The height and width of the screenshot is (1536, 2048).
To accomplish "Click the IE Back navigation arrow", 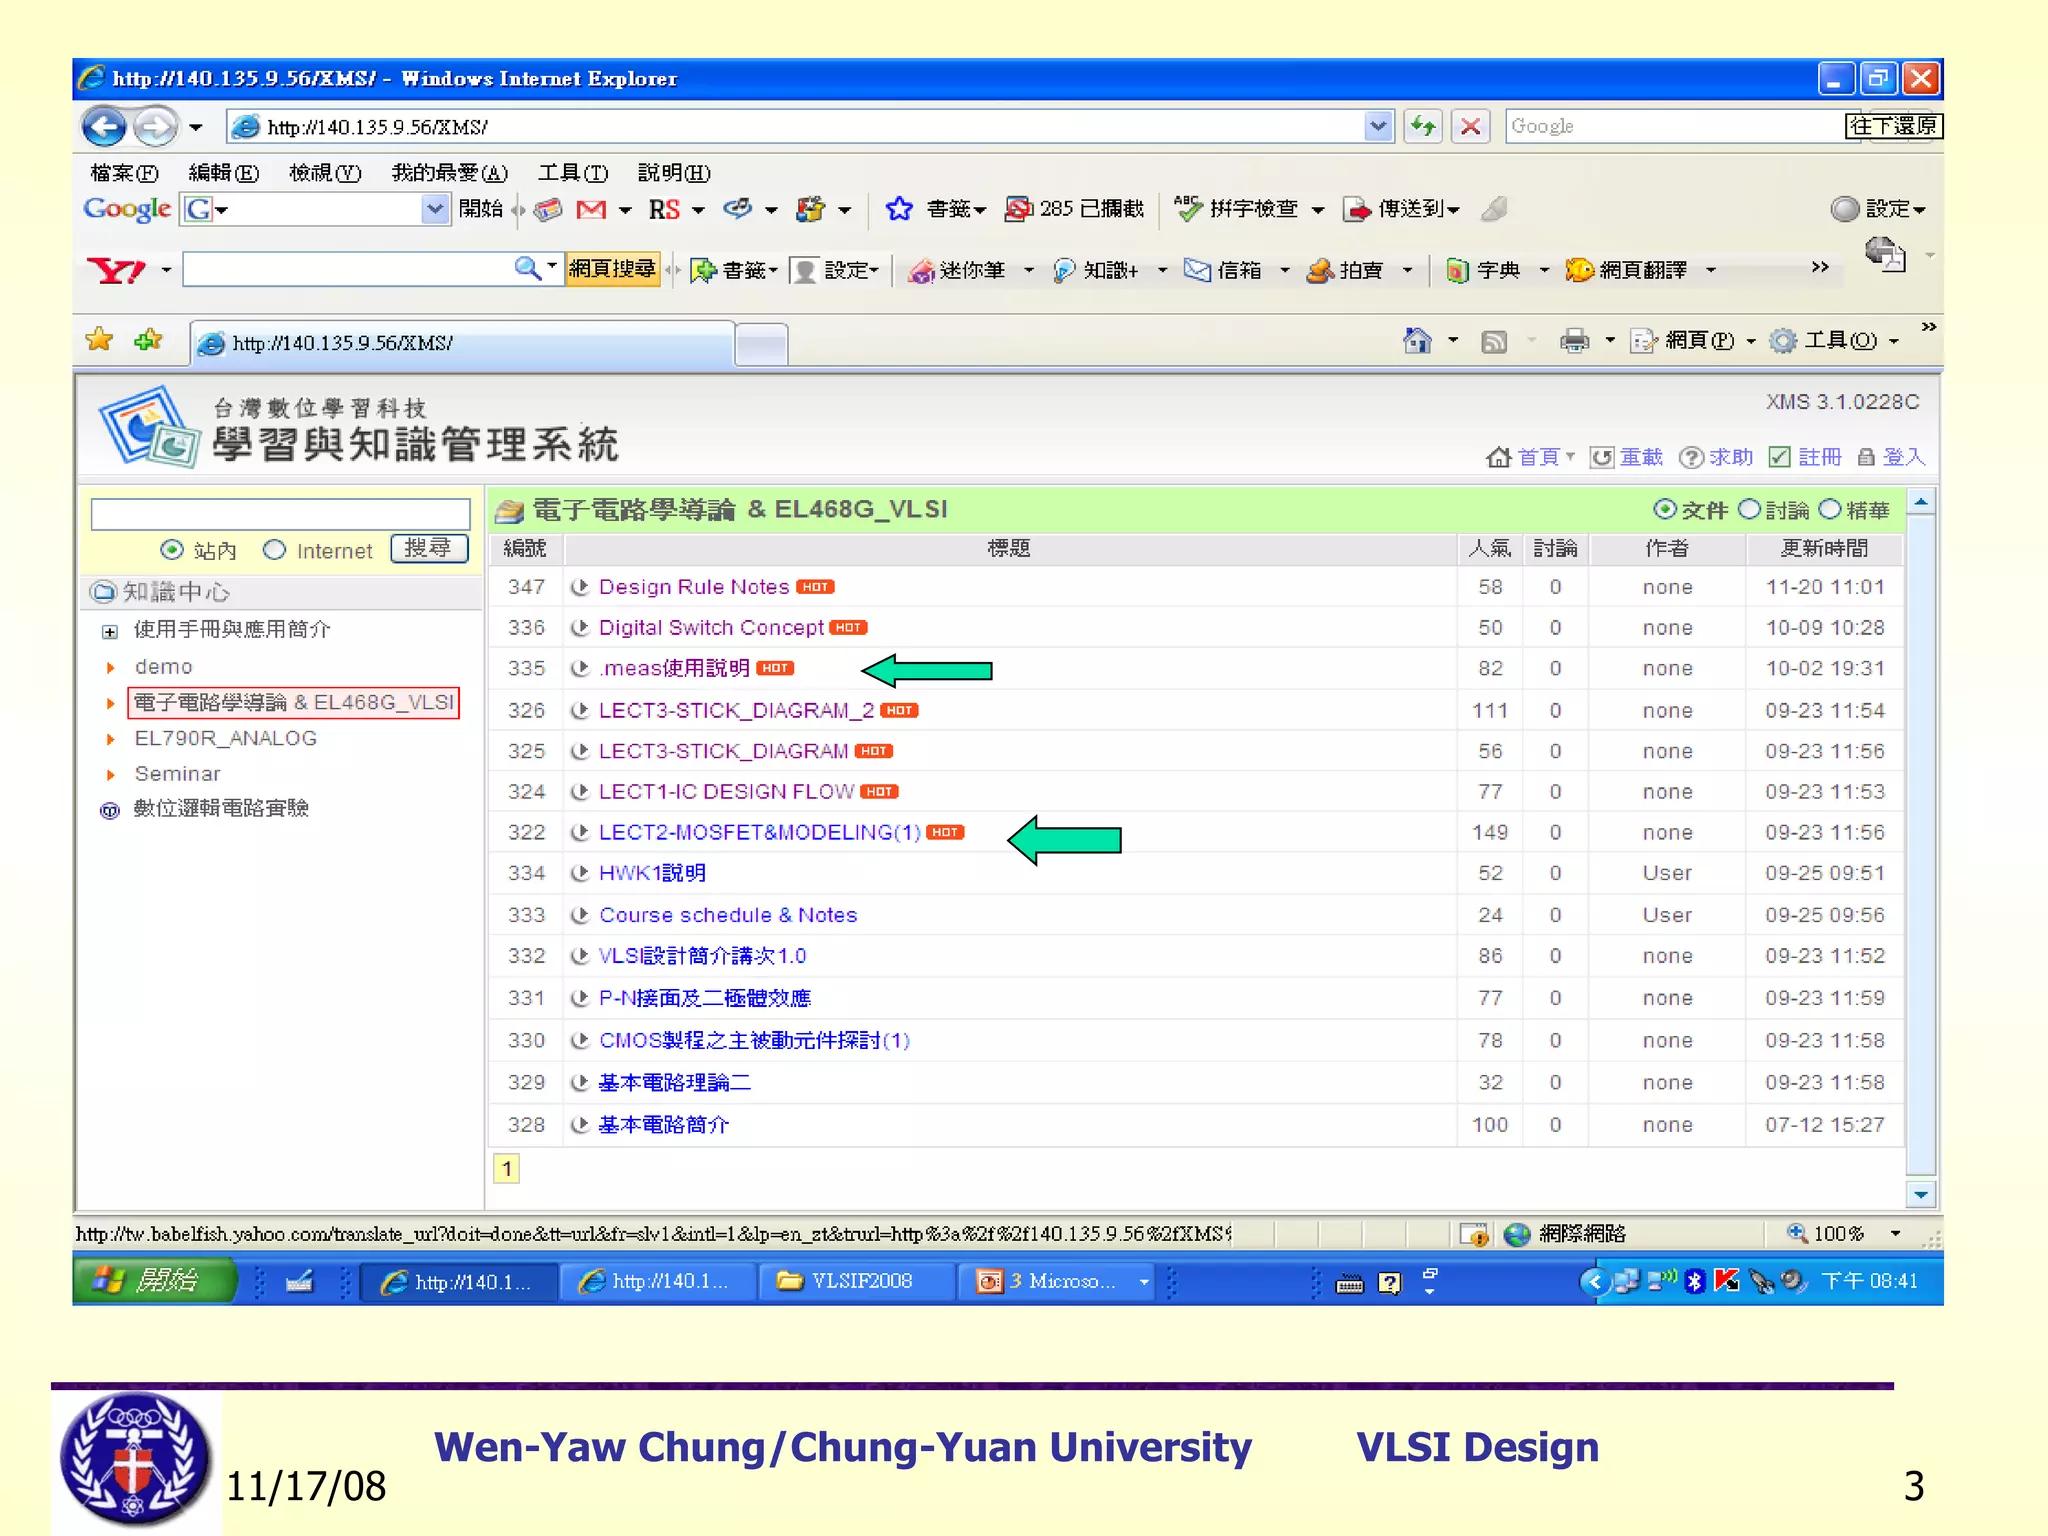I will 104,127.
